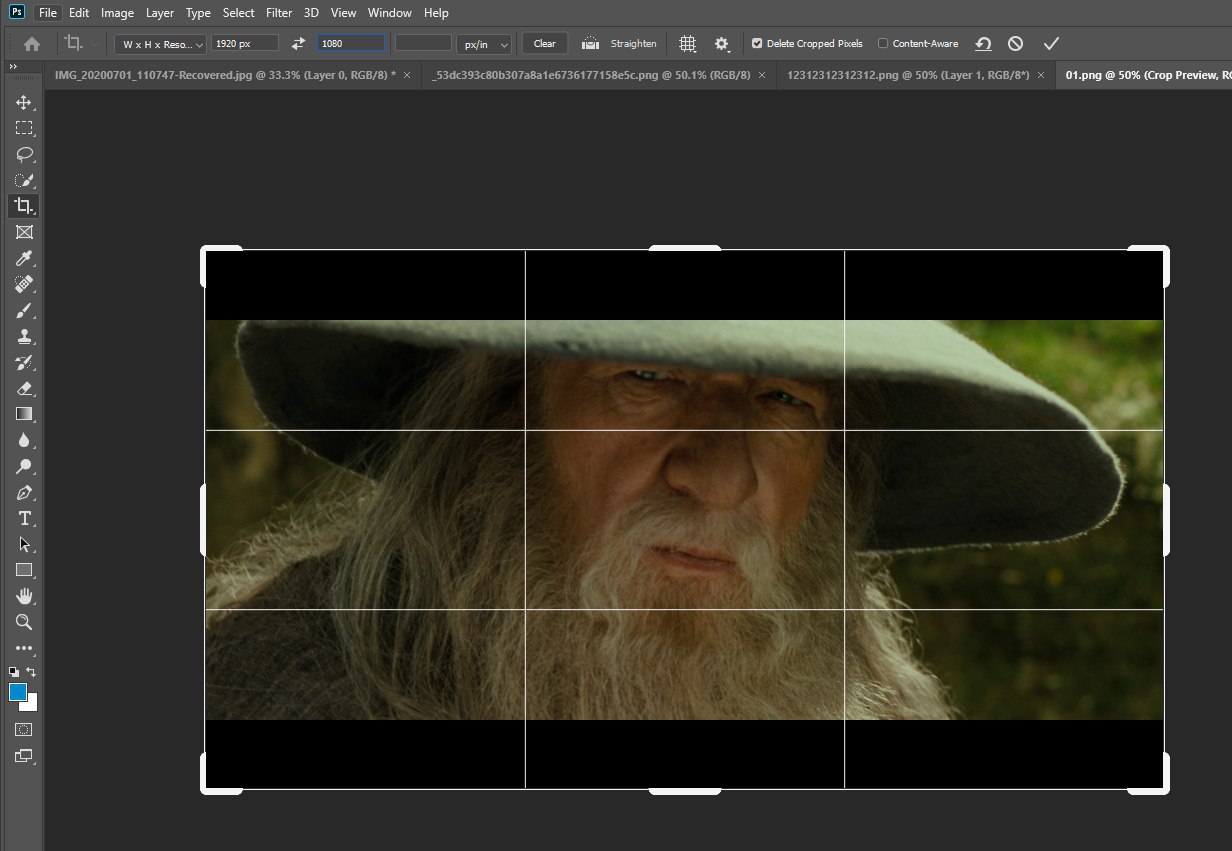Select the Eyedropper tool
Screen dimensions: 1232x851
point(24,258)
